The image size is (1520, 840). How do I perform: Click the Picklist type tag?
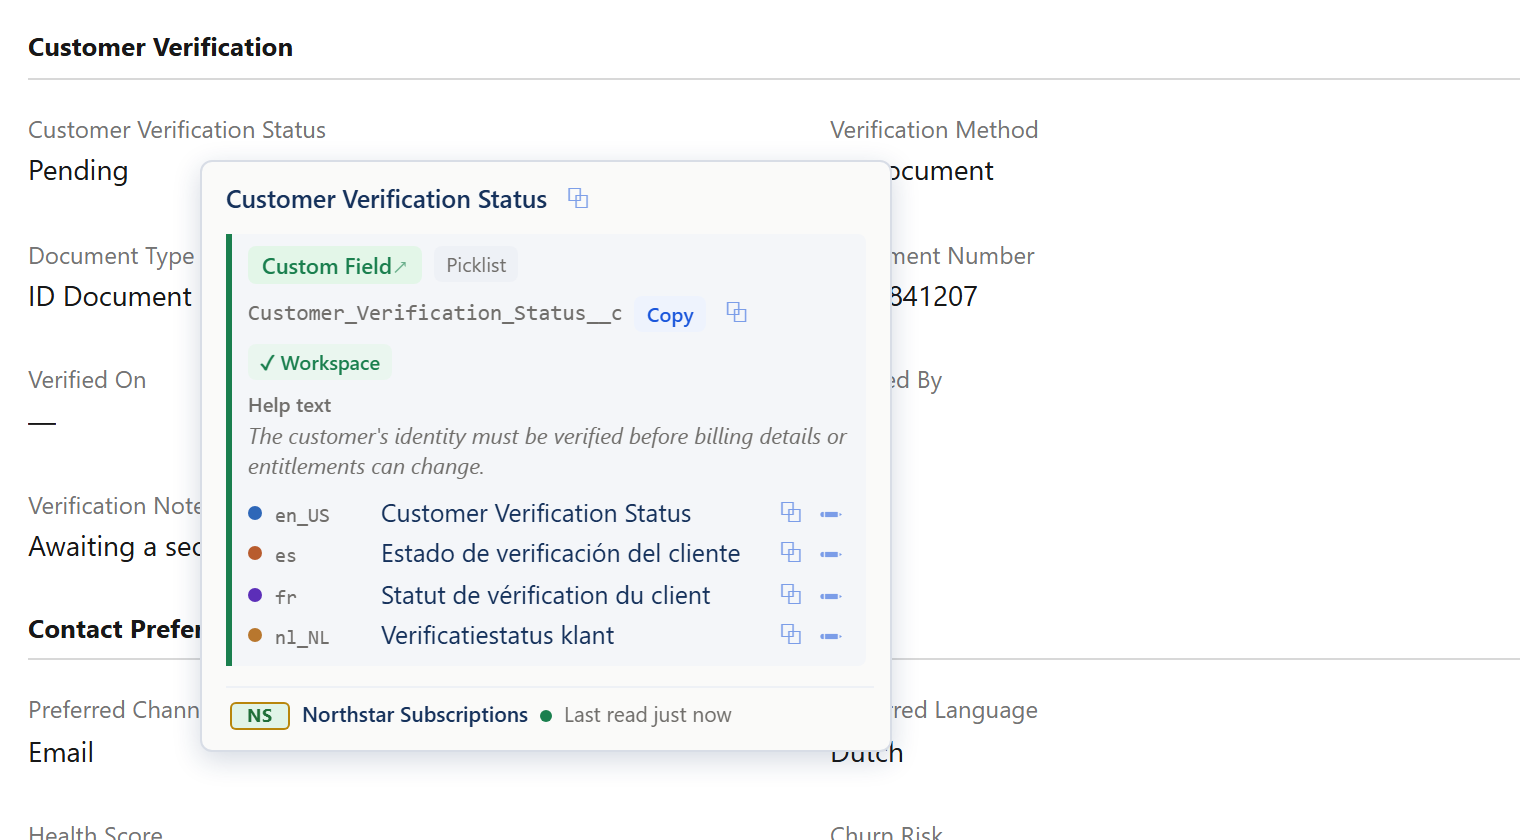[x=476, y=265]
